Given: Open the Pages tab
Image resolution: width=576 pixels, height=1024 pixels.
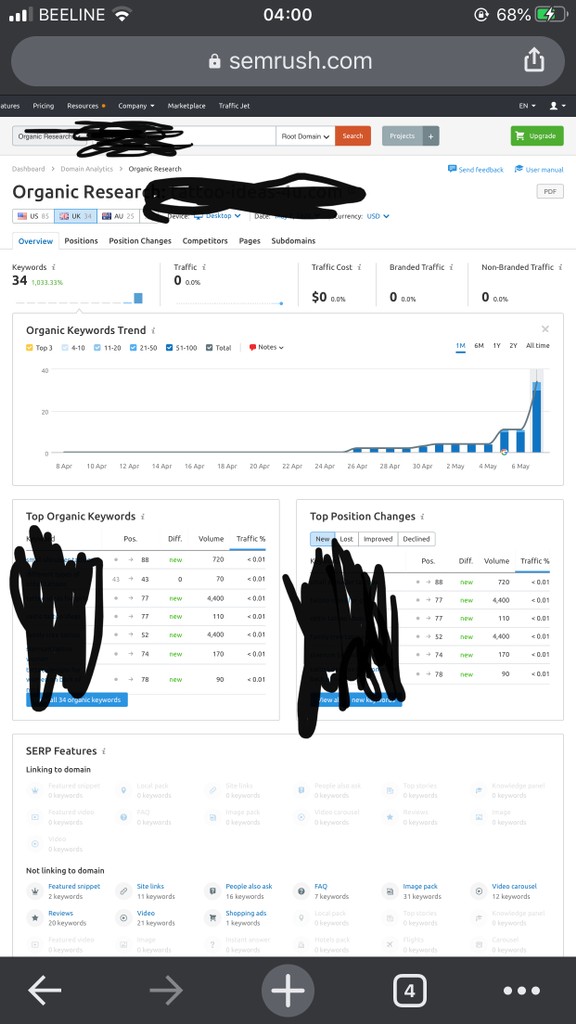Looking at the screenshot, I should pyautogui.click(x=249, y=241).
